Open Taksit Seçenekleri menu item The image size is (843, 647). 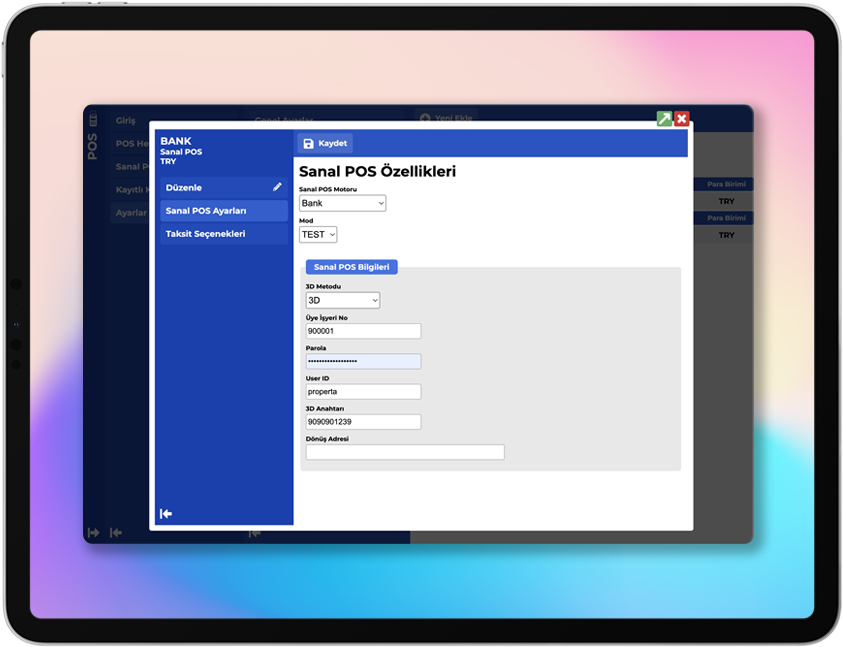[222, 233]
